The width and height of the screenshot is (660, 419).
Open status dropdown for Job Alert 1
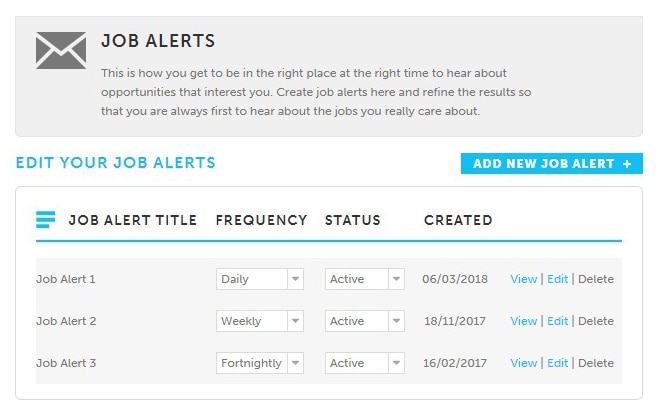(x=364, y=280)
